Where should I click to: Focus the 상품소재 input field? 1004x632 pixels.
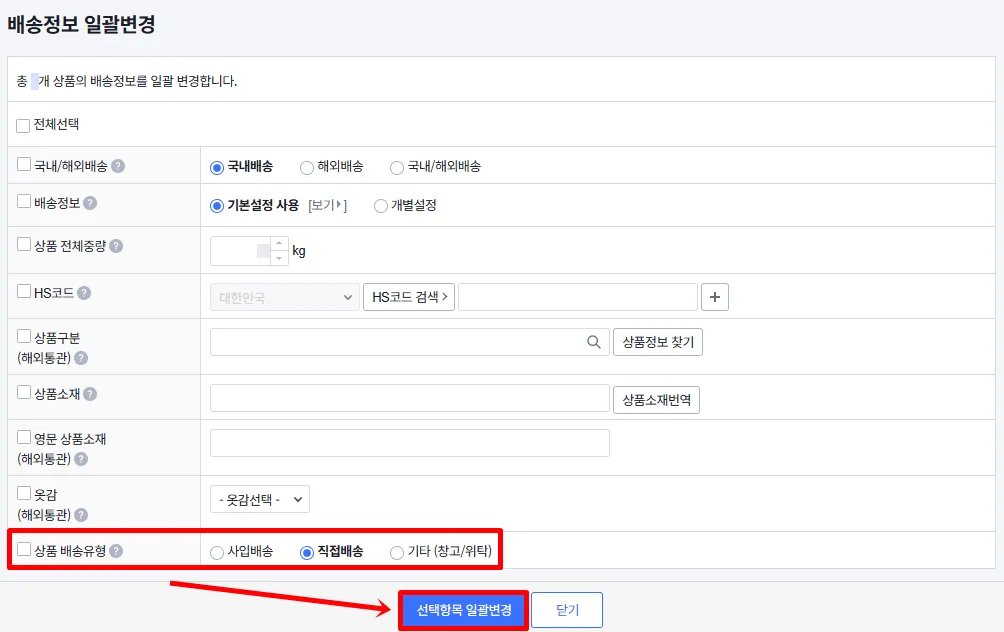[410, 398]
